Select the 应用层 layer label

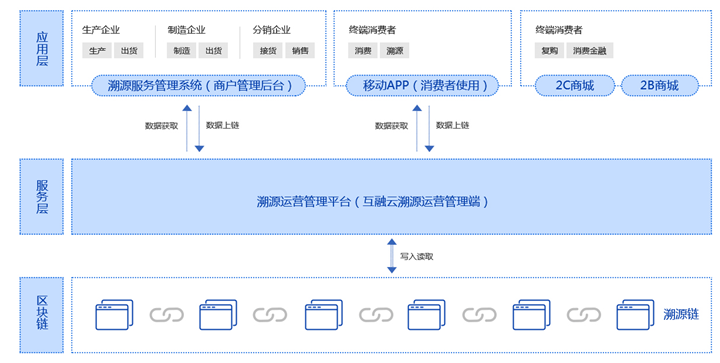(x=42, y=48)
